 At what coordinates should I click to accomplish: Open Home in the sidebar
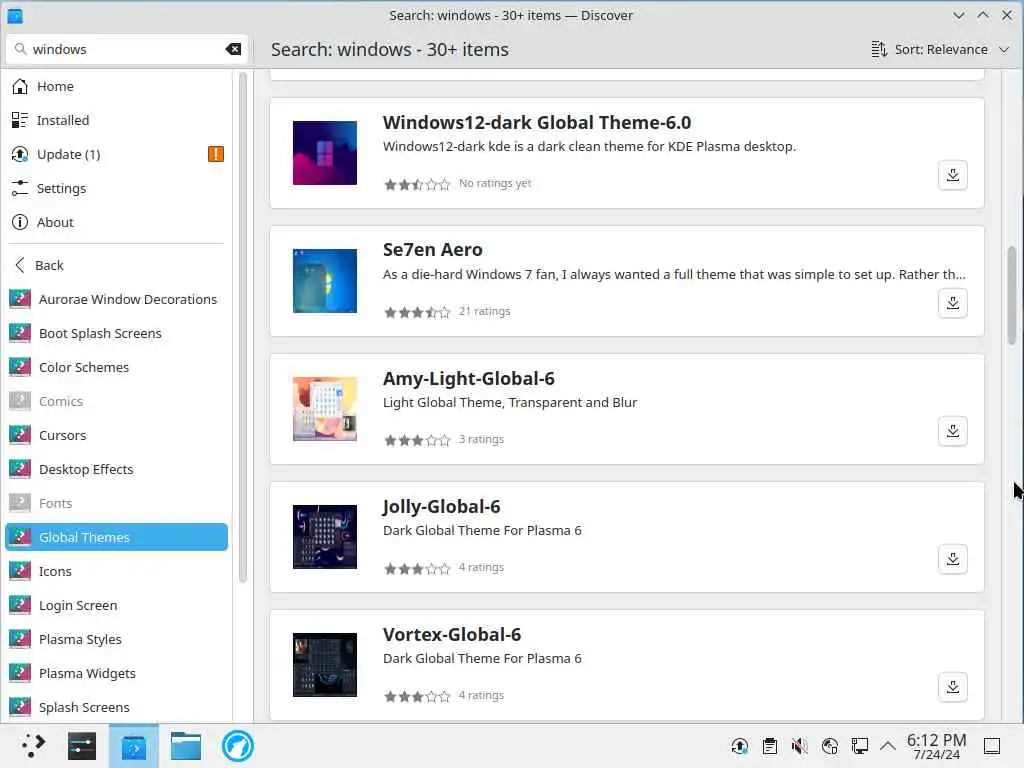(x=116, y=86)
